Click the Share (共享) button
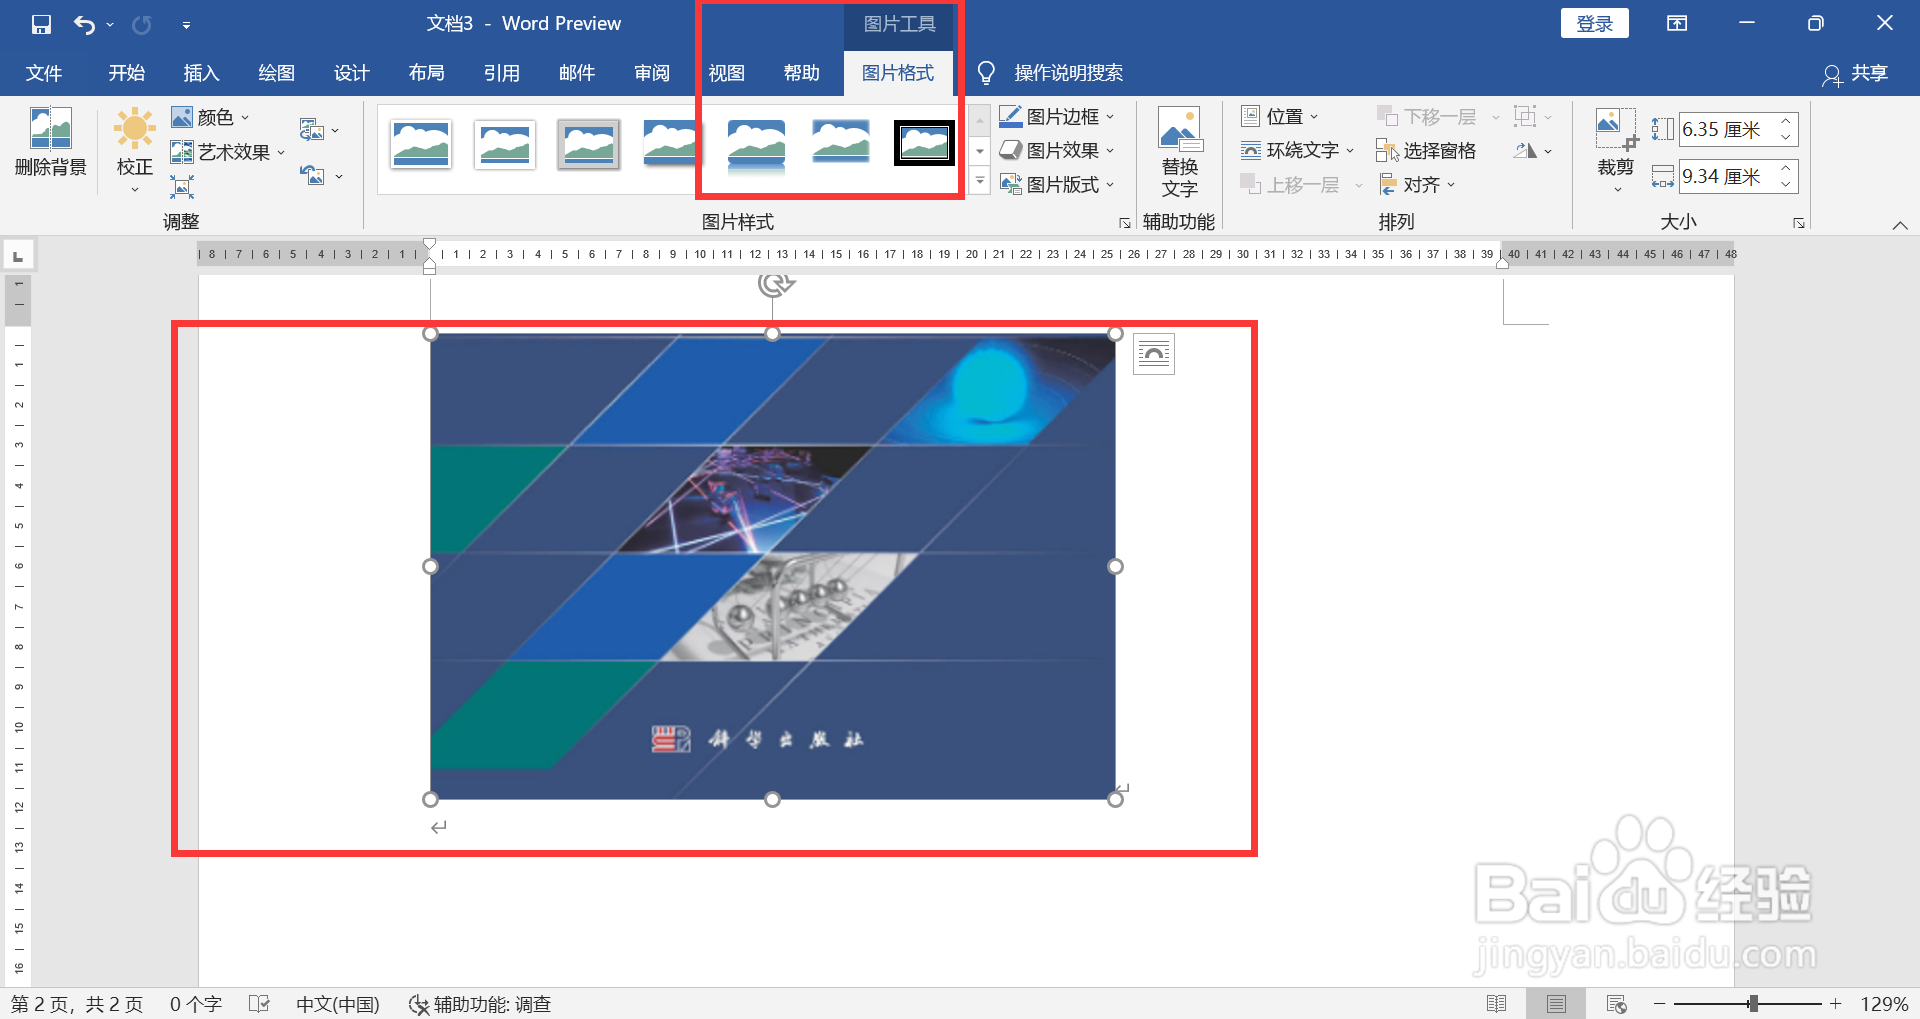The height and width of the screenshot is (1019, 1920). 1856,73
